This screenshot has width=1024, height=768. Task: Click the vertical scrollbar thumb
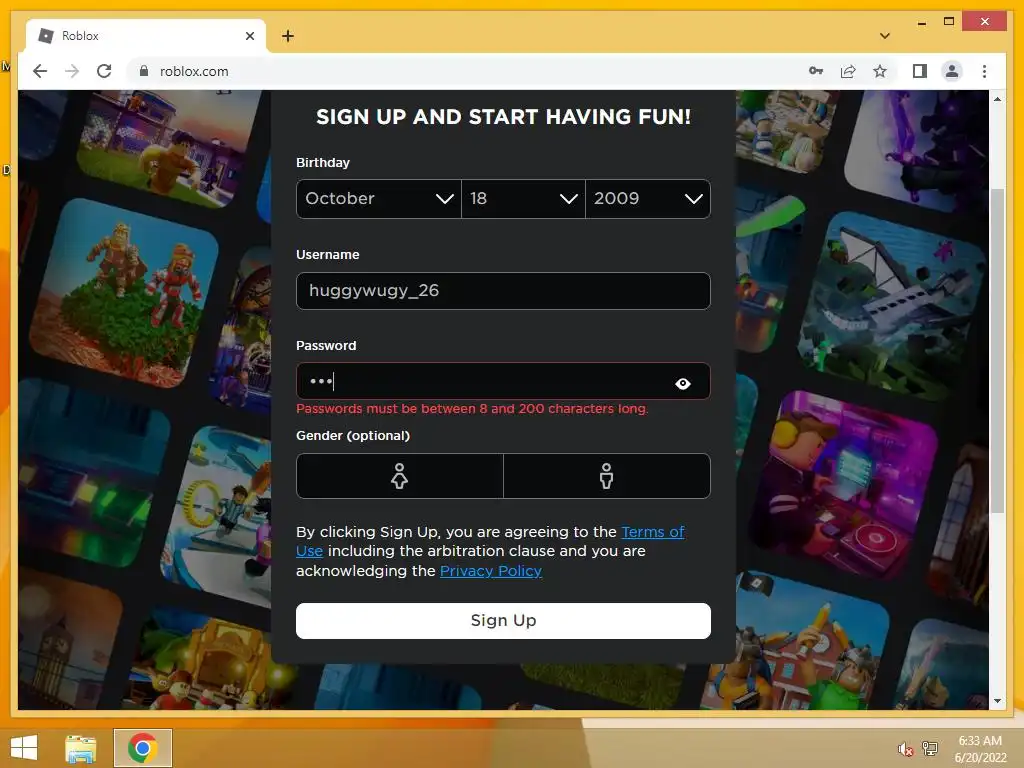coord(997,351)
